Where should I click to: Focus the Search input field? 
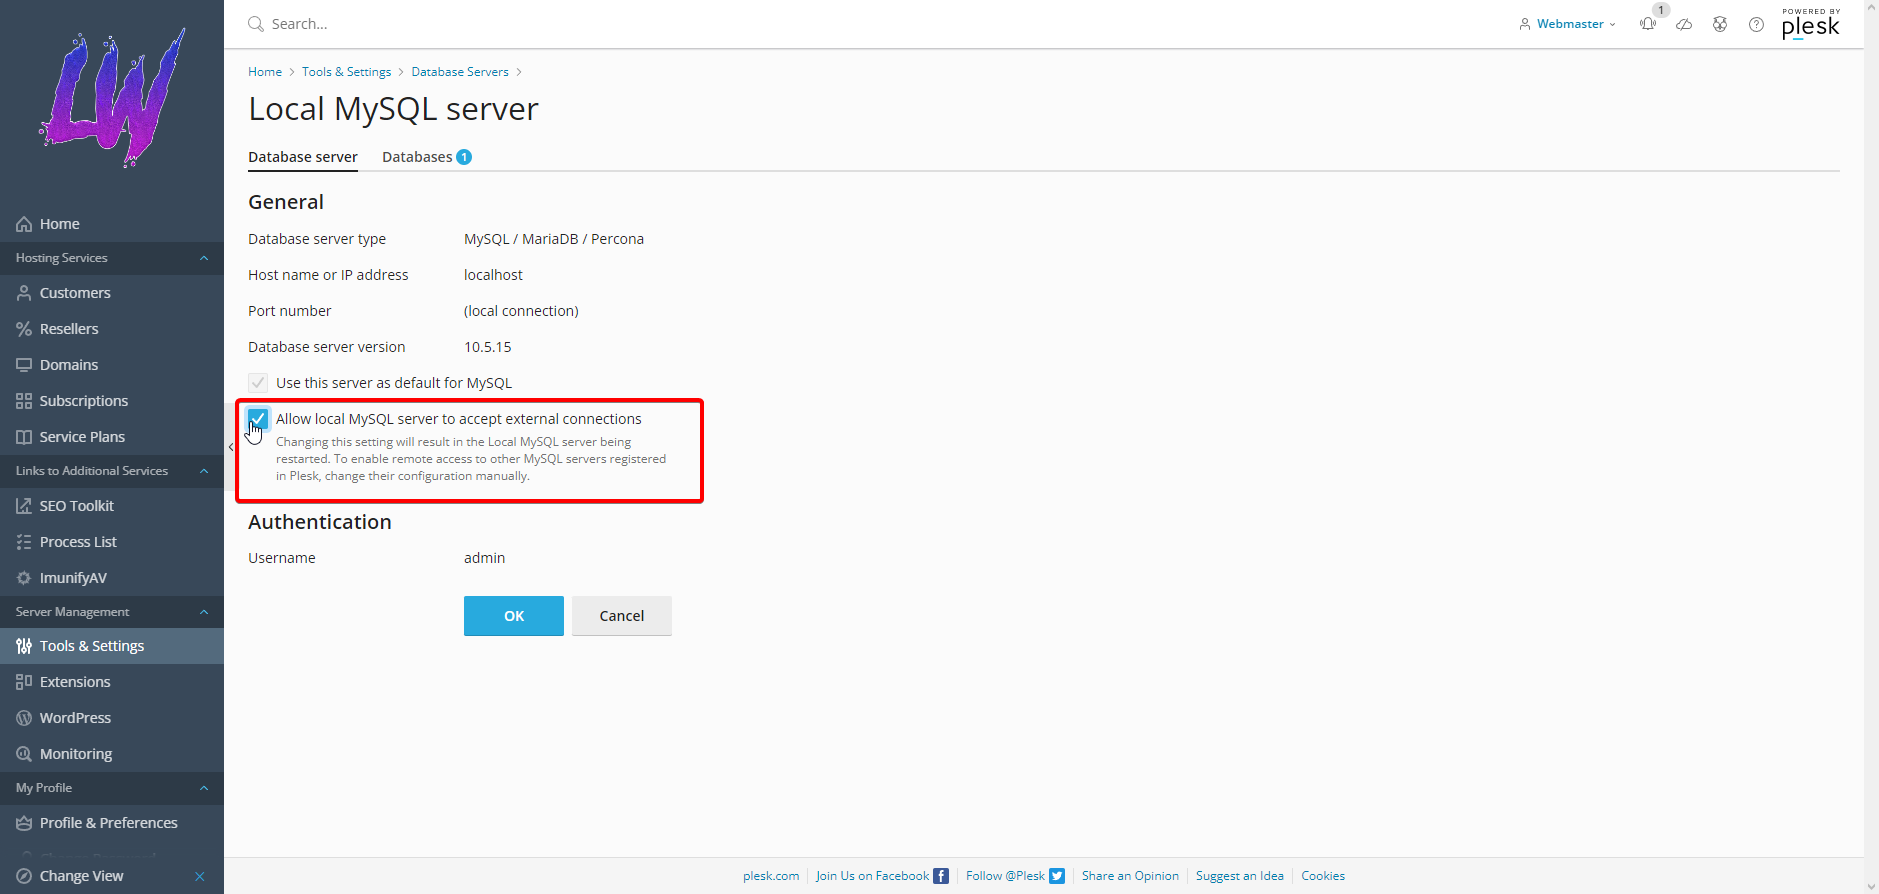coord(400,24)
